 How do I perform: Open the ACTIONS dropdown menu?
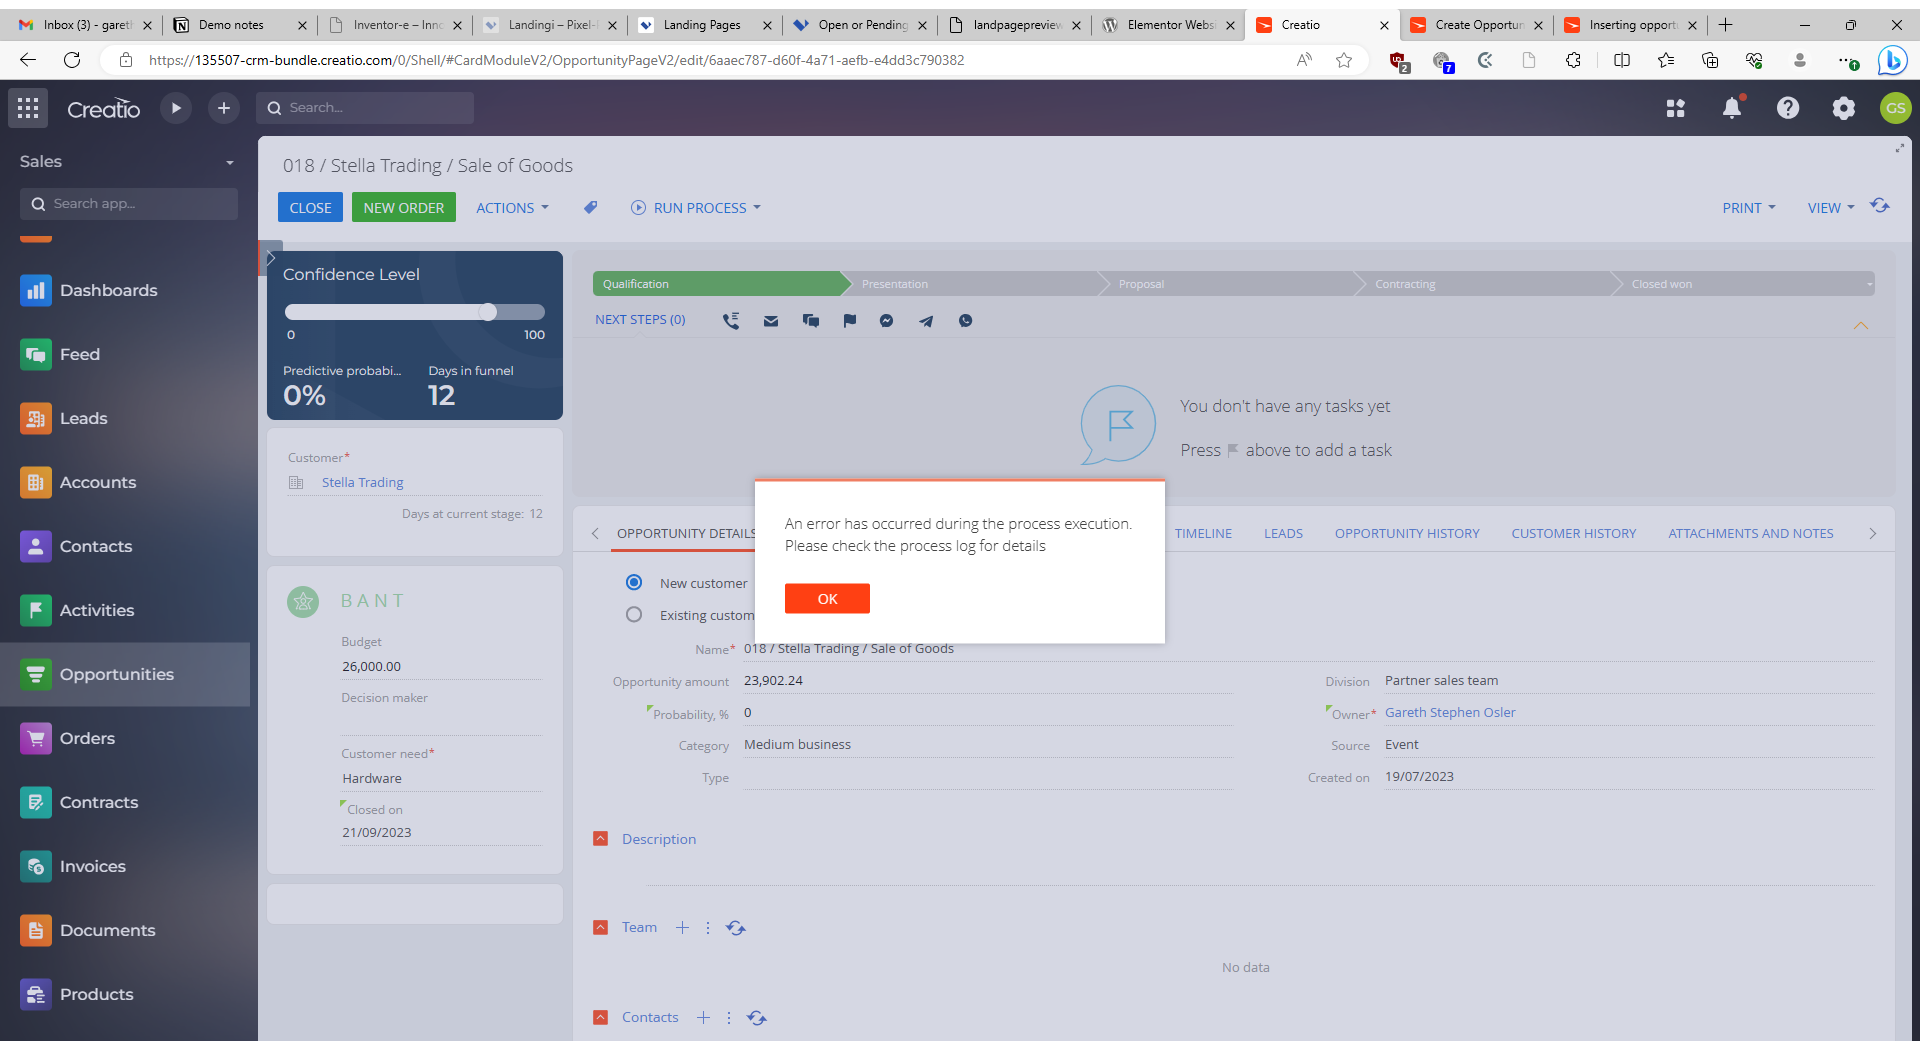(512, 208)
